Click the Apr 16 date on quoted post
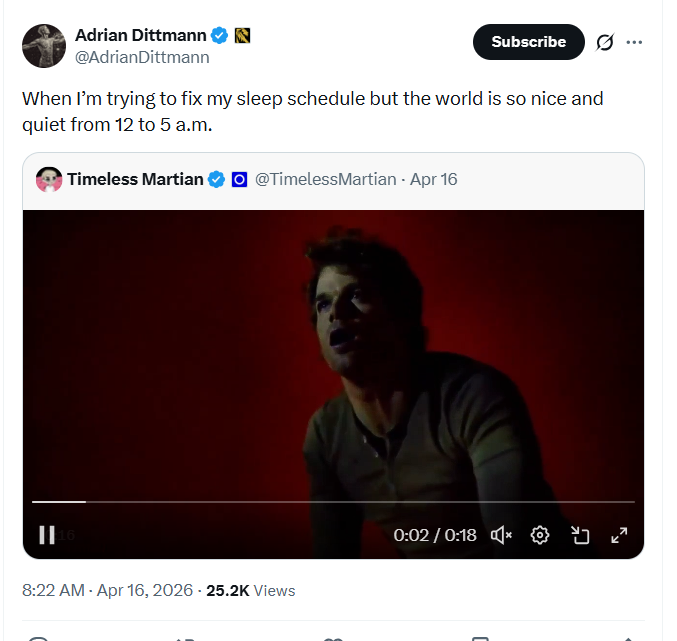This screenshot has width=677, height=641. coord(434,180)
